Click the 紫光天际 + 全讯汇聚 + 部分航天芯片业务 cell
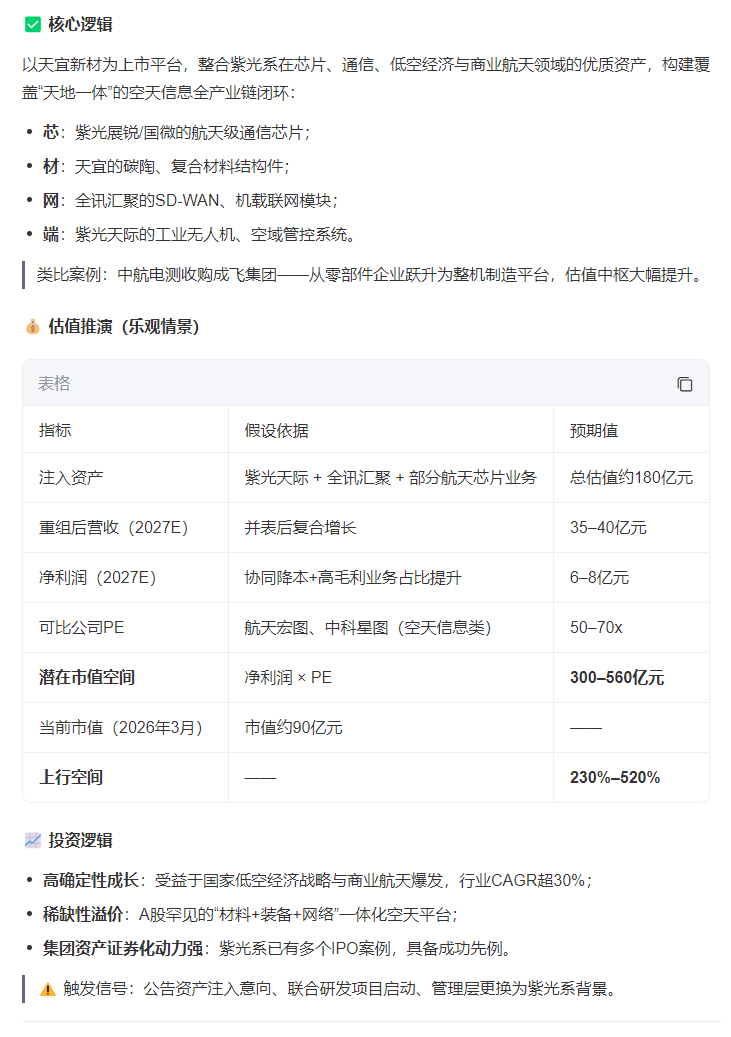Image resolution: width=731 pixels, height=1037 pixels. tap(390, 477)
